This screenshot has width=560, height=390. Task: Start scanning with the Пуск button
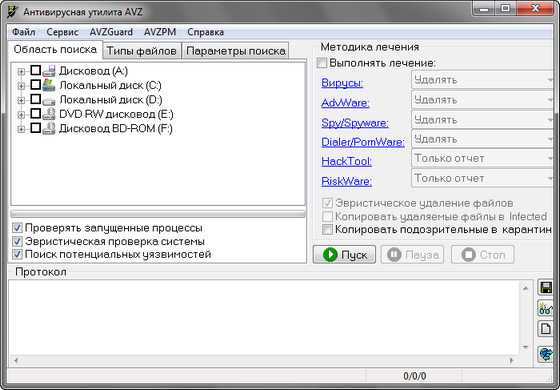344,255
